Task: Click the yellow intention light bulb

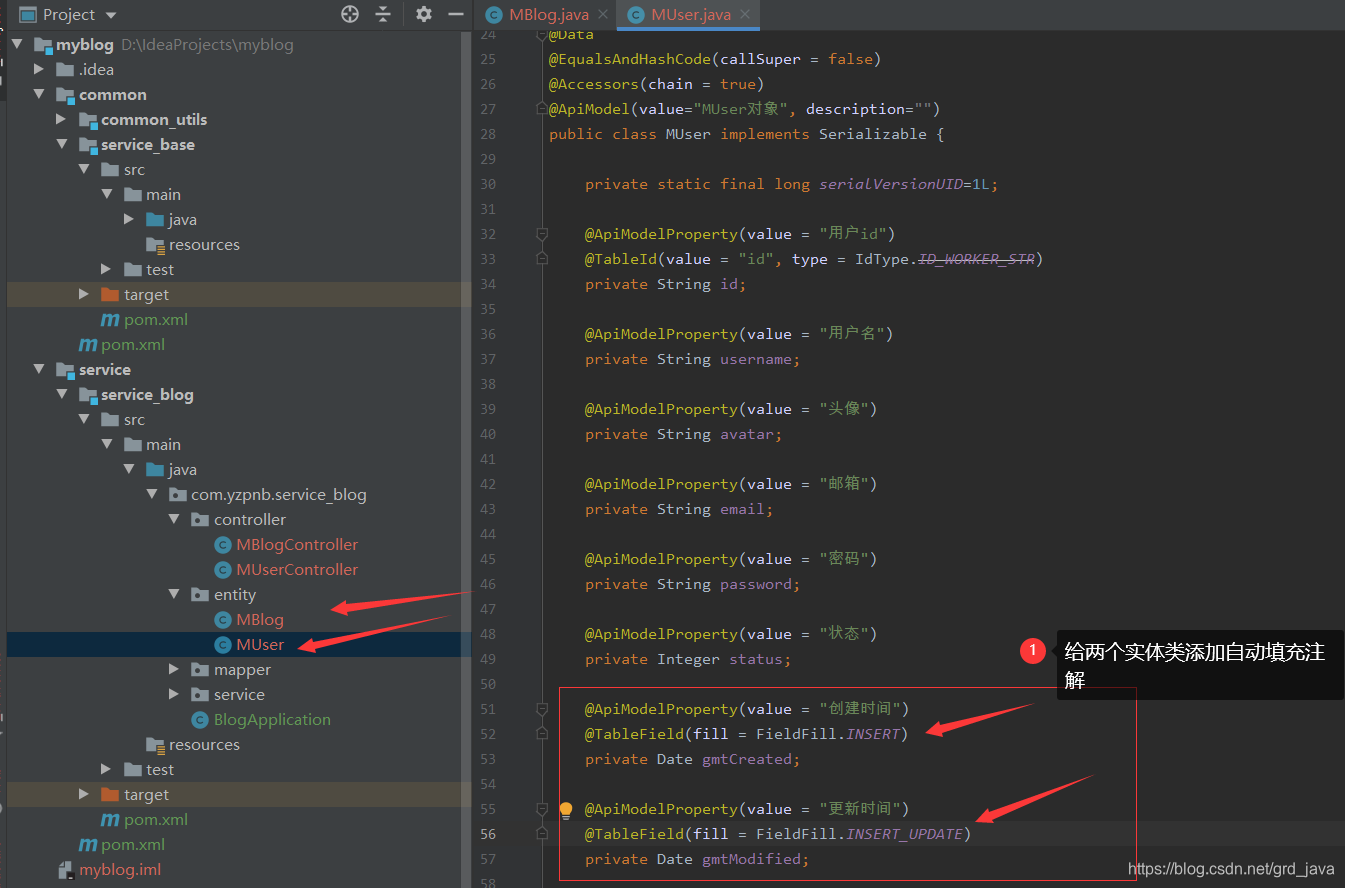Action: click(x=566, y=809)
